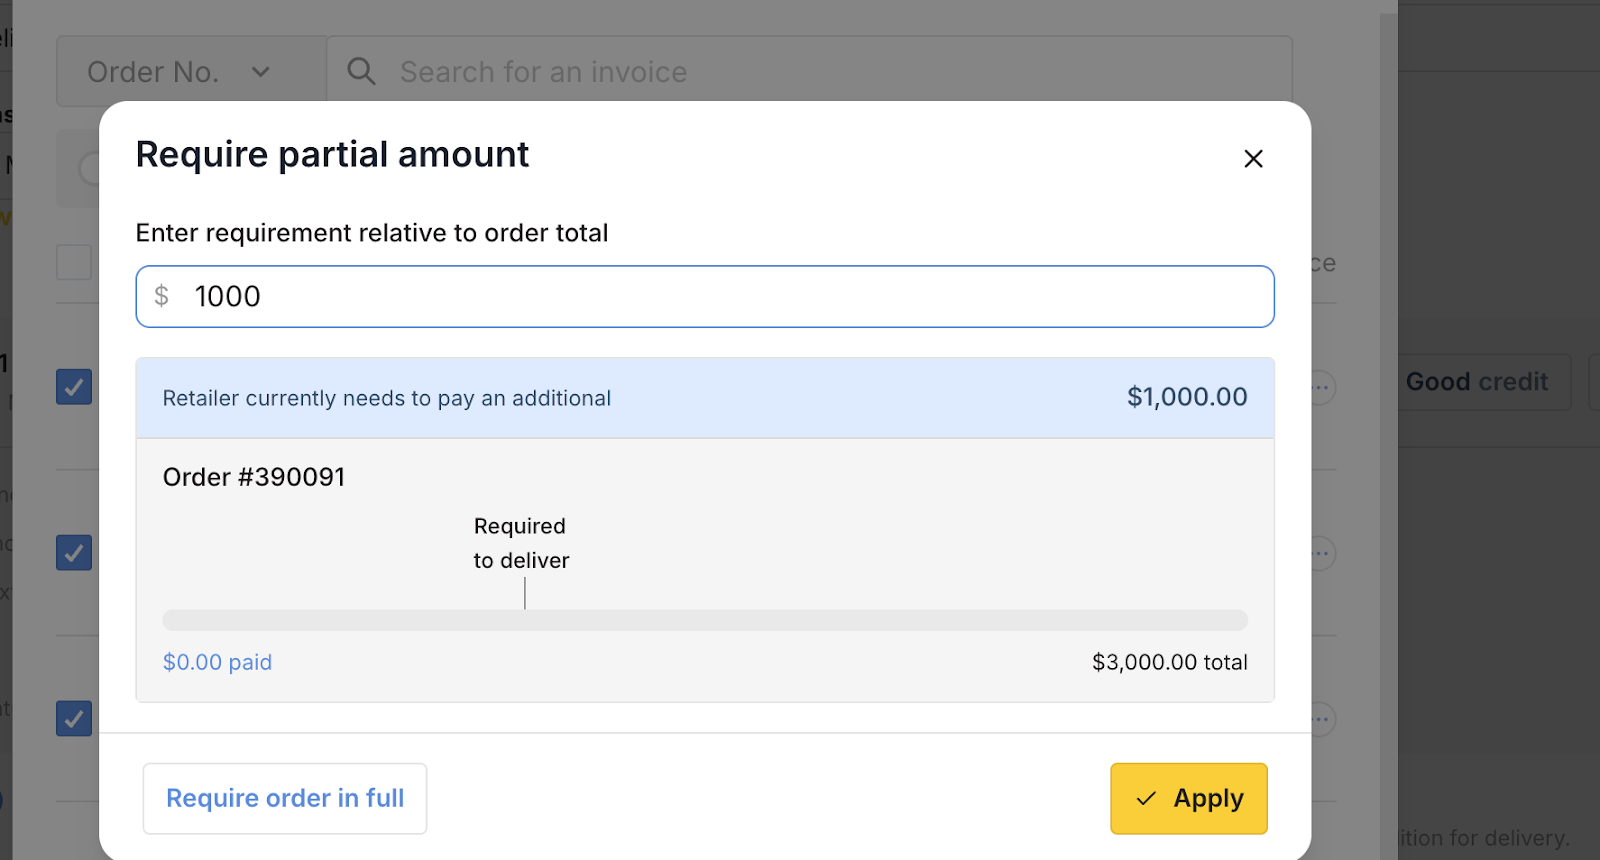Uncheck the second checked row checkbox
The image size is (1600, 860).
click(x=74, y=553)
